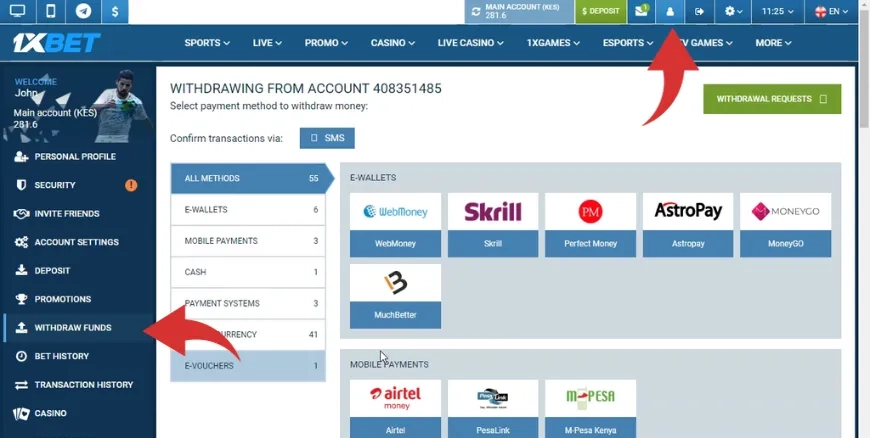870x438 pixels.
Task: Click the Personal Profile sidebar icon
Action: coord(21,157)
